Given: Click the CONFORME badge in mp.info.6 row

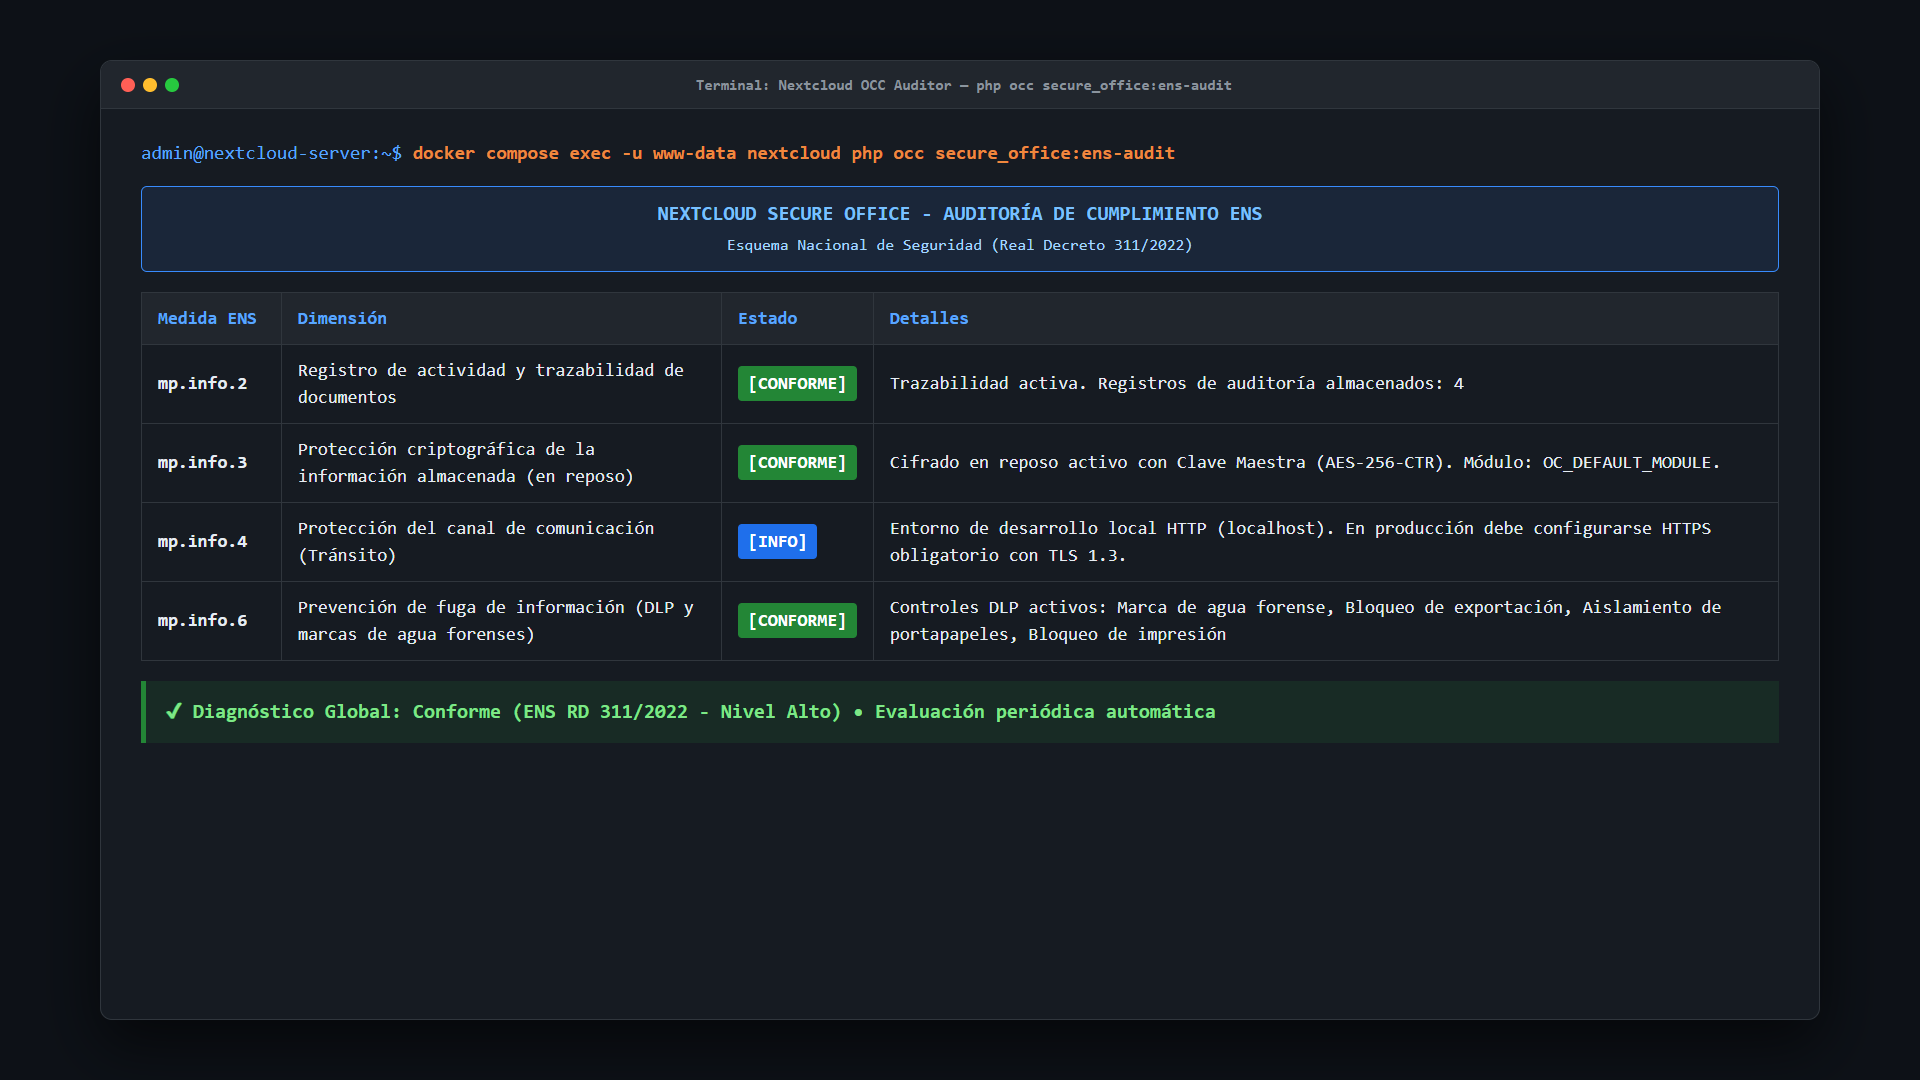Looking at the screenshot, I should [797, 621].
